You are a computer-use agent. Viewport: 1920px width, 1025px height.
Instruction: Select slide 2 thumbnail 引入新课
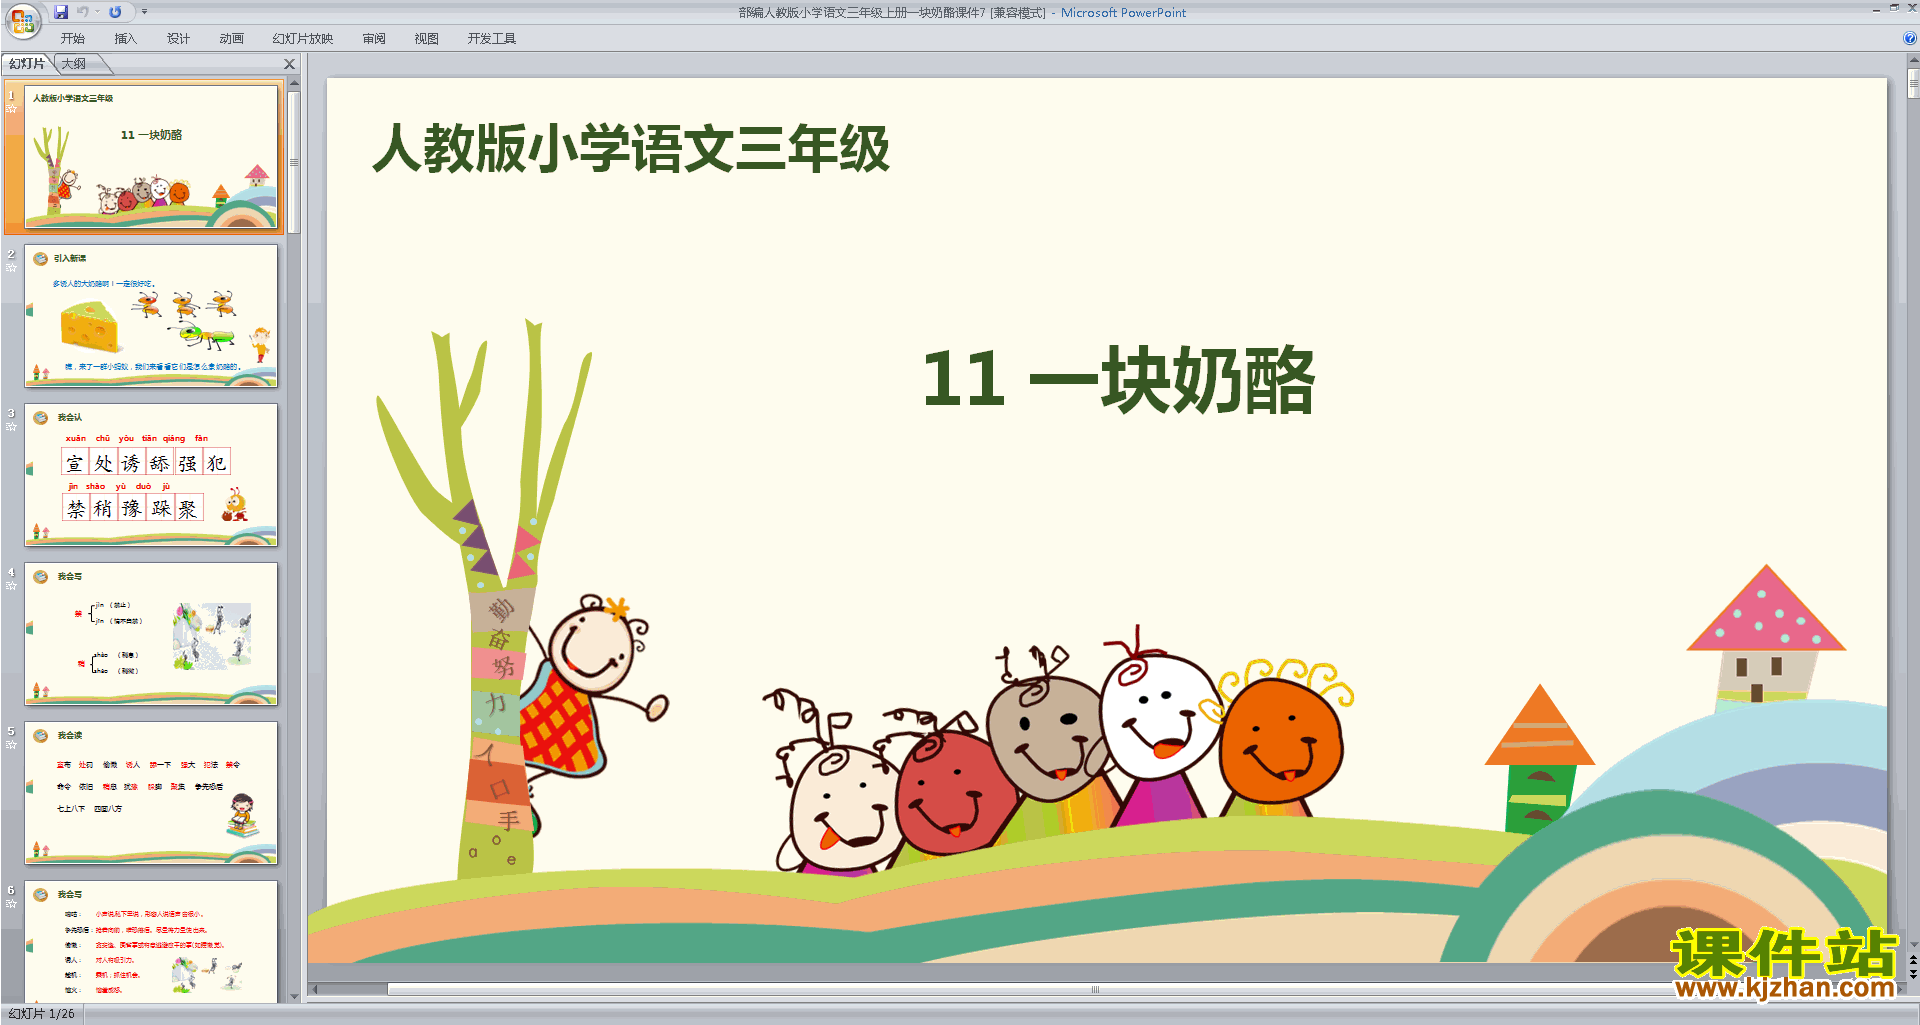point(151,316)
